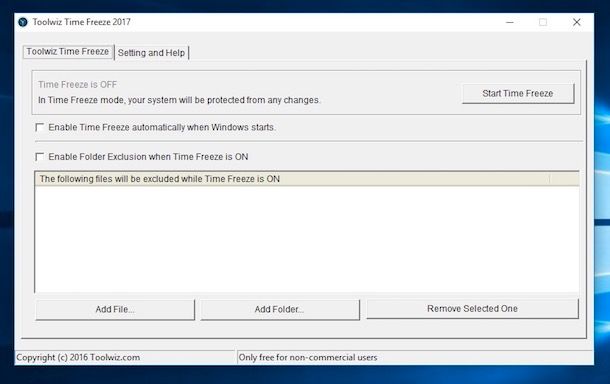Viewport: 610px width, 384px height.
Task: Minimize the Toolwiz Time Freeze window
Action: (510, 22)
